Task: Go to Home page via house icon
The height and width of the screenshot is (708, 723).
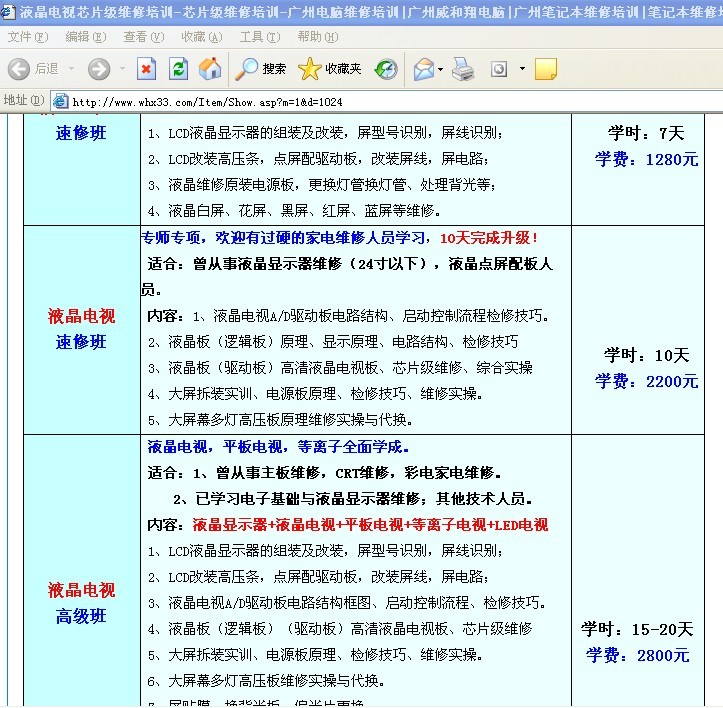Action: click(x=210, y=69)
